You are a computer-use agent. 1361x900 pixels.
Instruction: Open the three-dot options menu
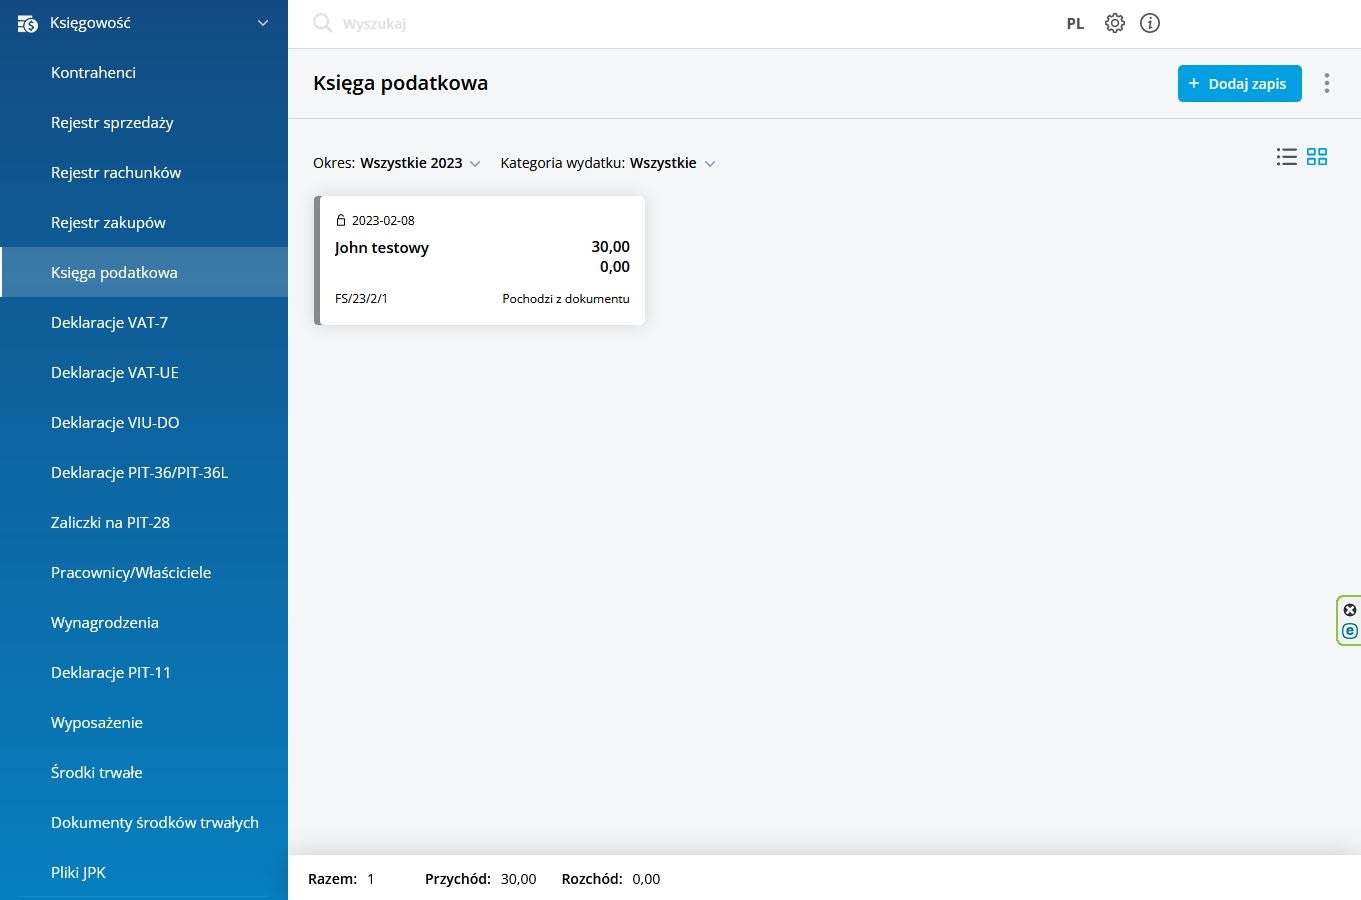(x=1327, y=83)
